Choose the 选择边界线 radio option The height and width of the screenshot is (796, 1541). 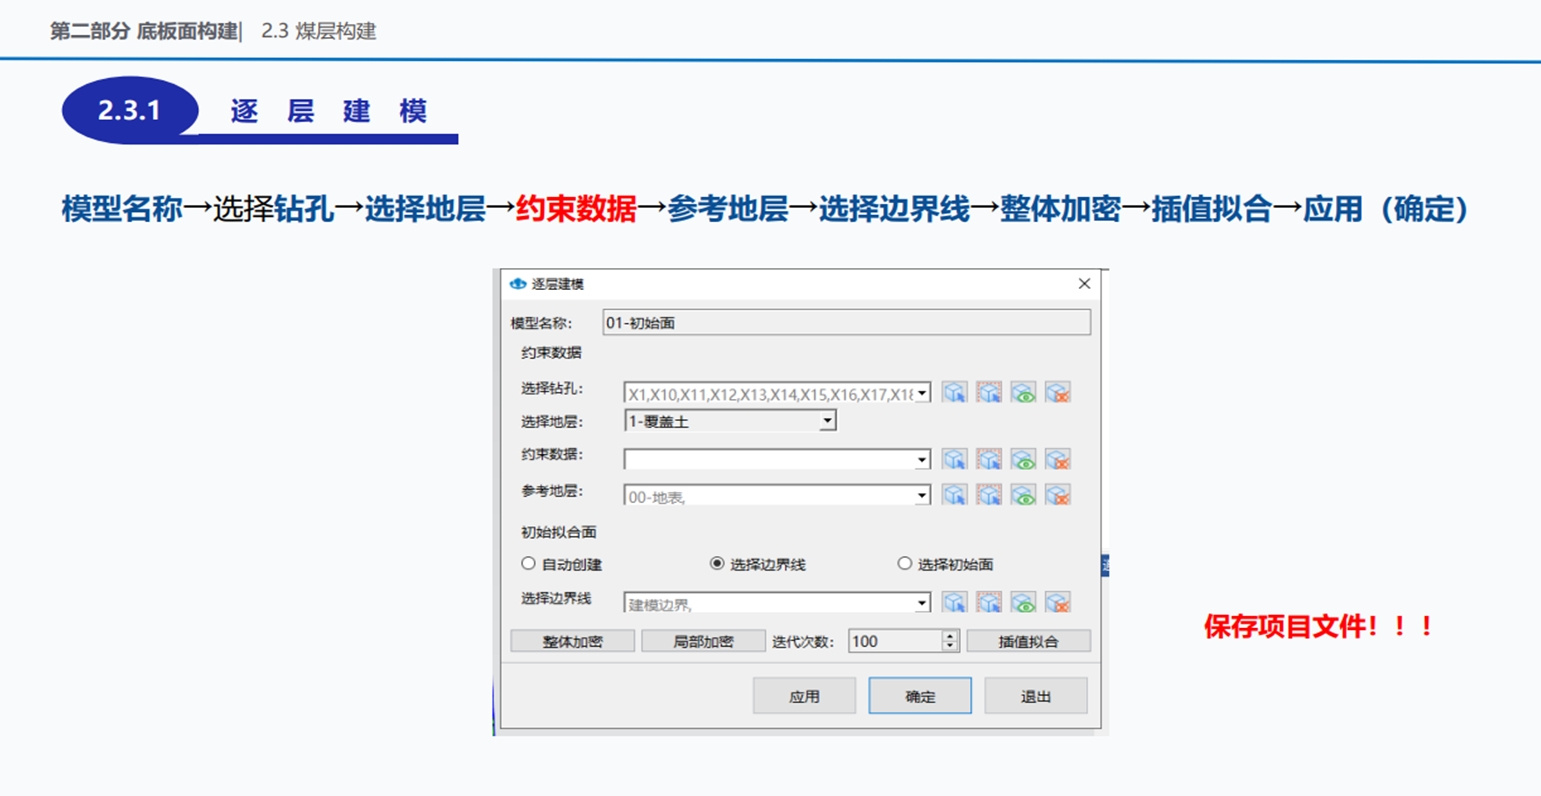717,564
